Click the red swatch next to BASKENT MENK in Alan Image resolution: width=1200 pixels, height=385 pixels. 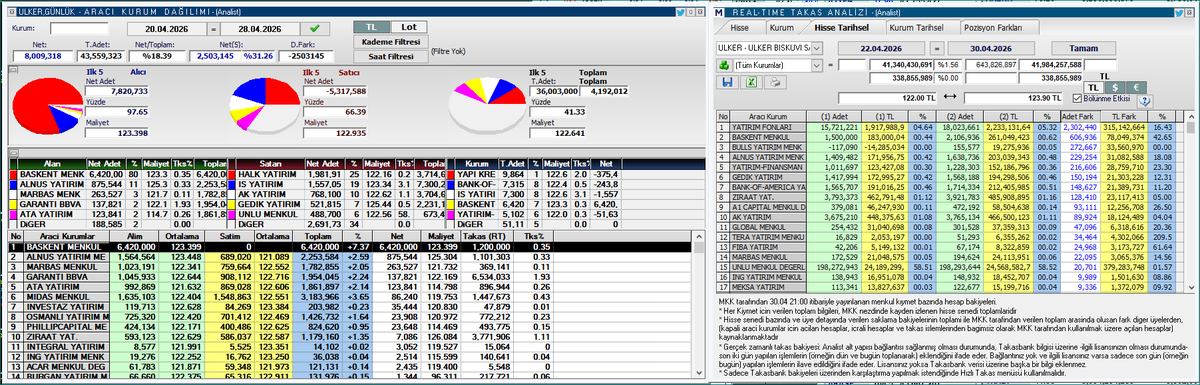pos(13,174)
